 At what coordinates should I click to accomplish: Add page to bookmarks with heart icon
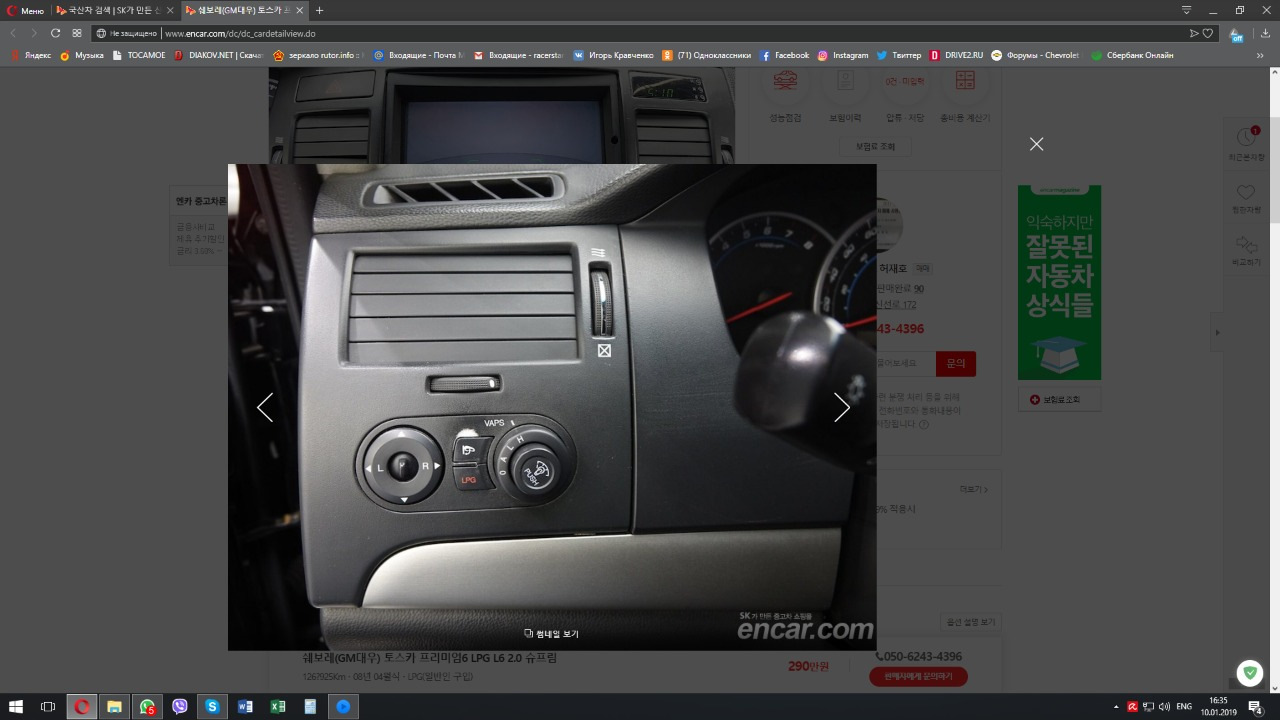point(1208,33)
